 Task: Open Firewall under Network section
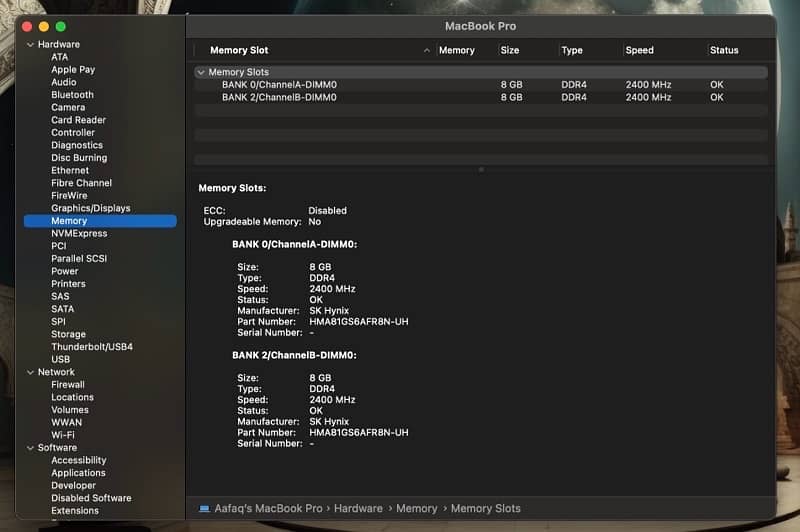point(67,385)
